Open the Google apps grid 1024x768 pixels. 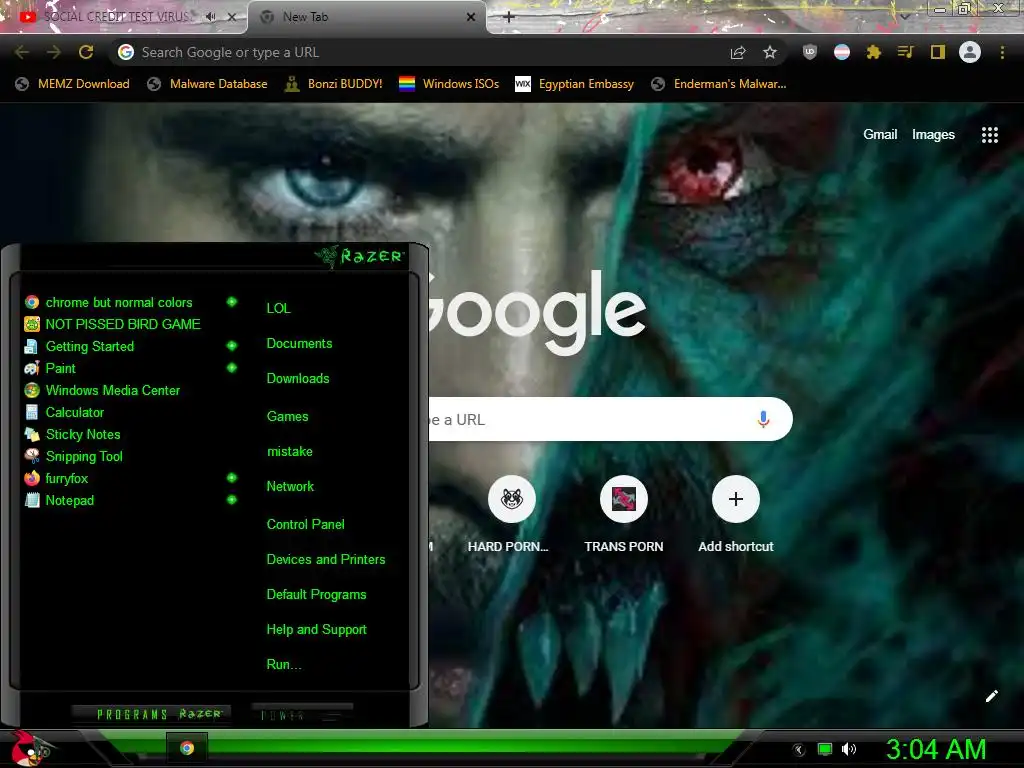[990, 135]
